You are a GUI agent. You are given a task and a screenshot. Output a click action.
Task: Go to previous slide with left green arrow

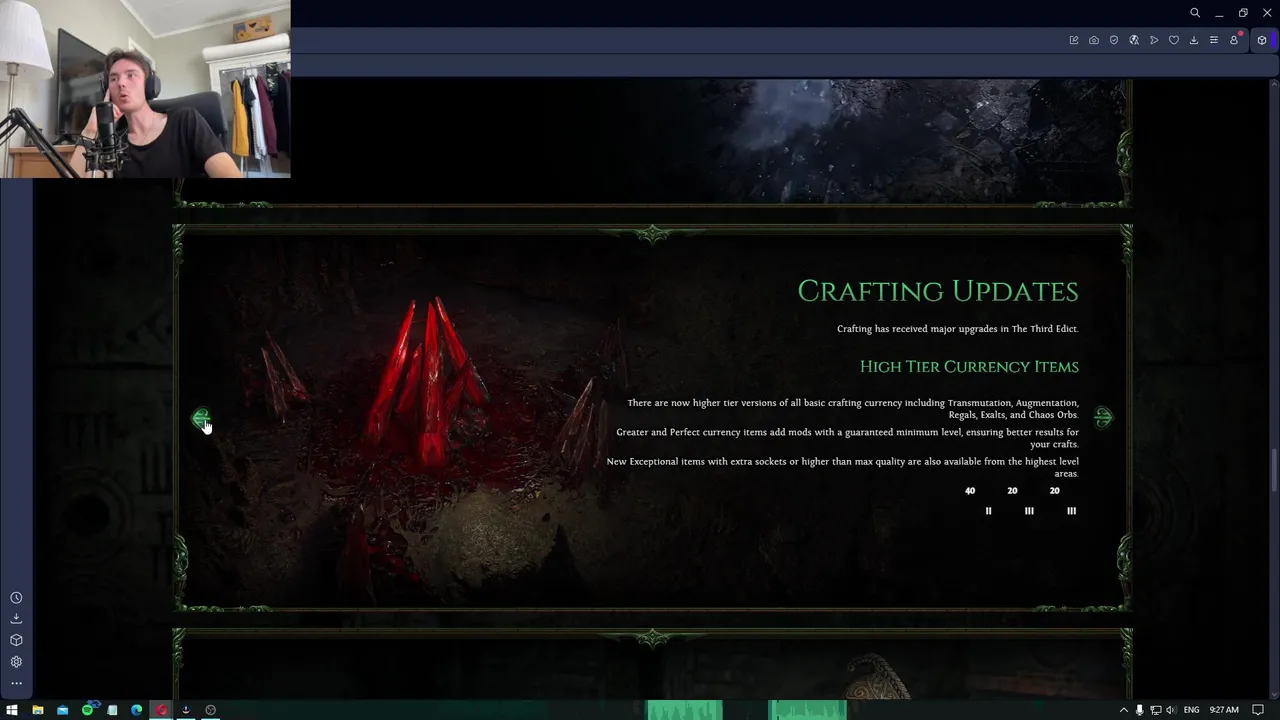pyautogui.click(x=200, y=418)
